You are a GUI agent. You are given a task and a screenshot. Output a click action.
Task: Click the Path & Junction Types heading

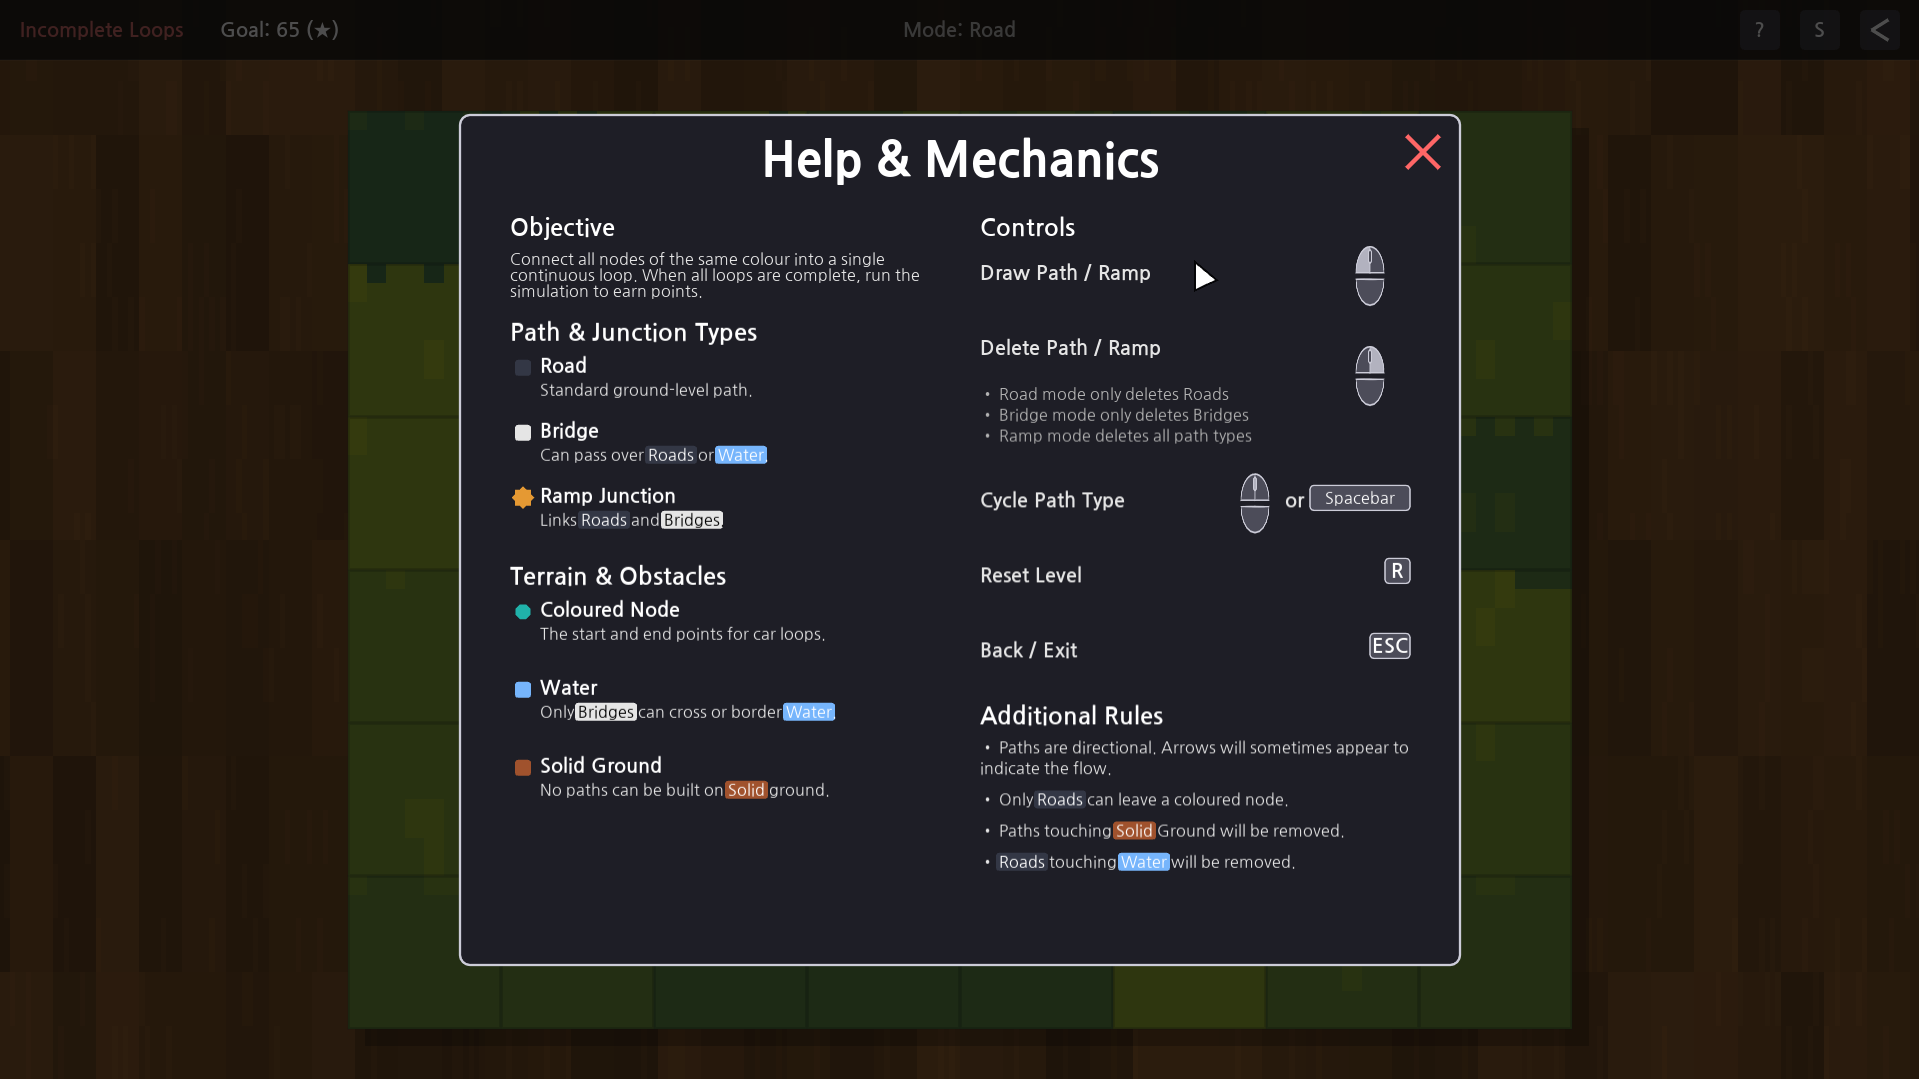tap(633, 332)
